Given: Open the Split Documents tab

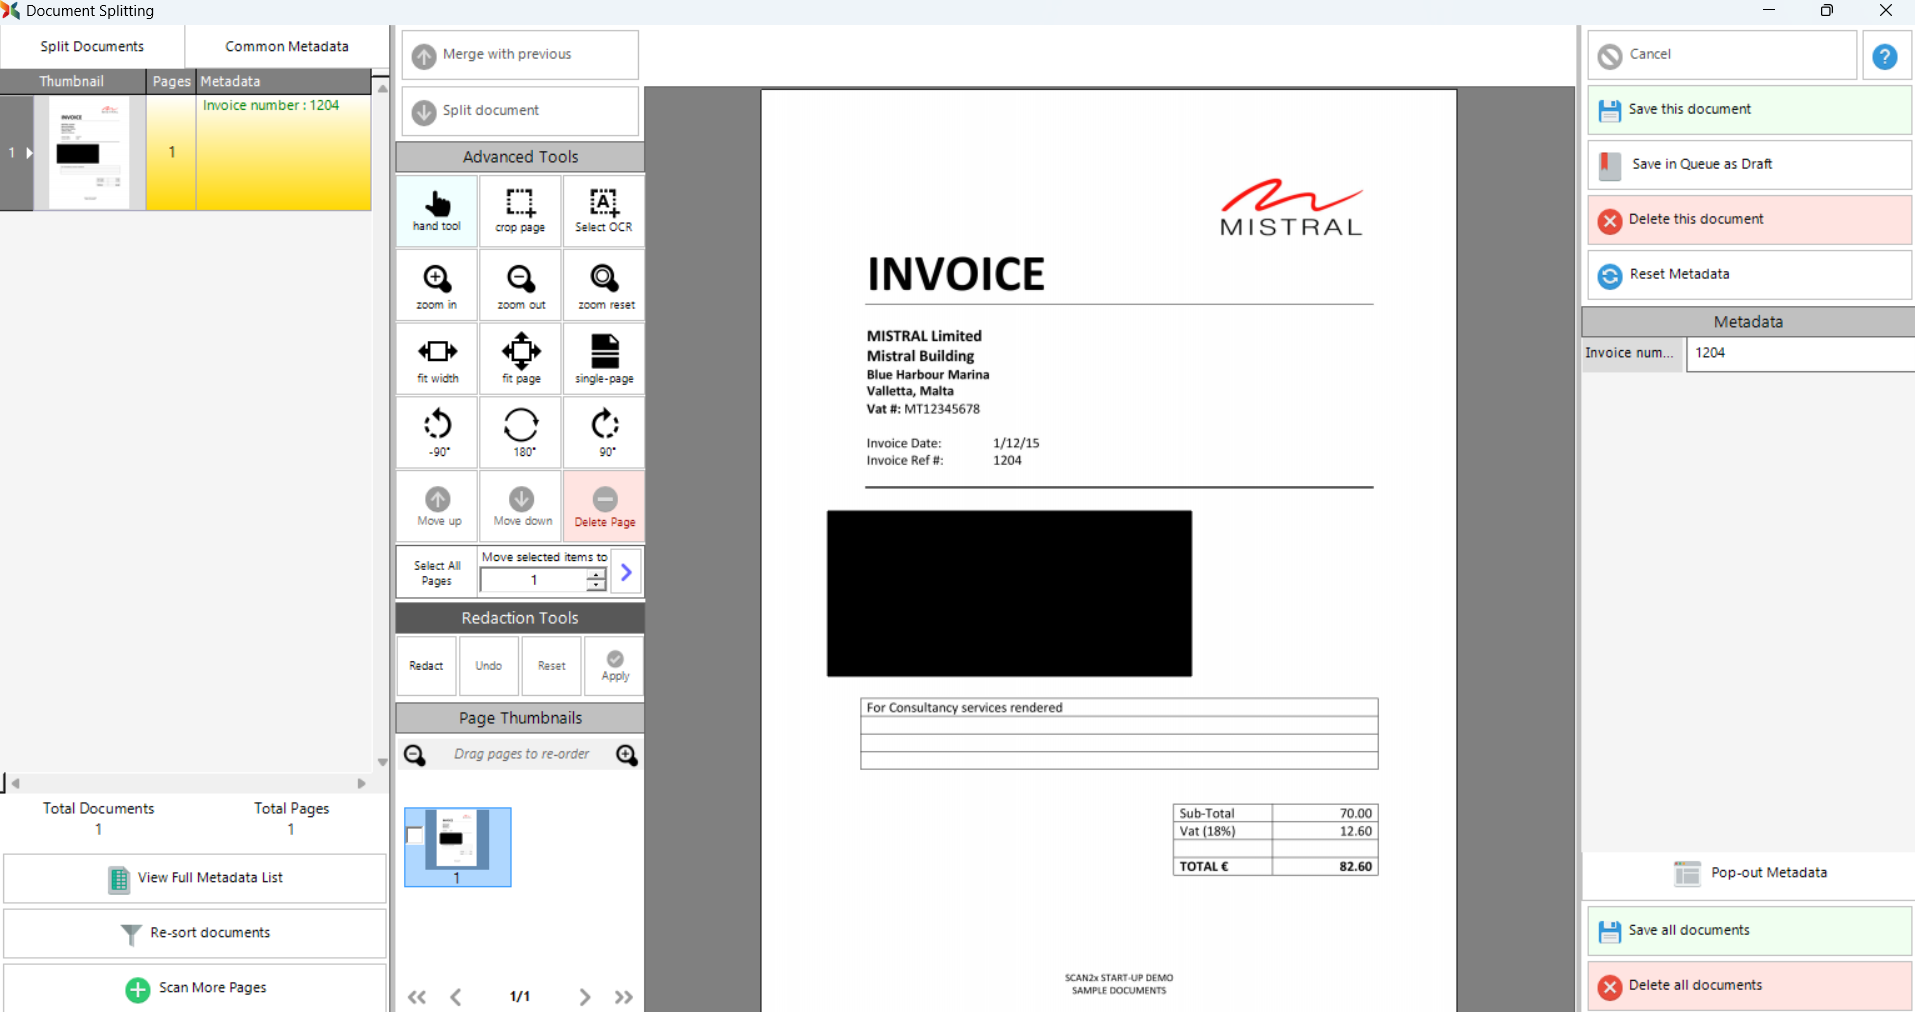Looking at the screenshot, I should coord(92,47).
